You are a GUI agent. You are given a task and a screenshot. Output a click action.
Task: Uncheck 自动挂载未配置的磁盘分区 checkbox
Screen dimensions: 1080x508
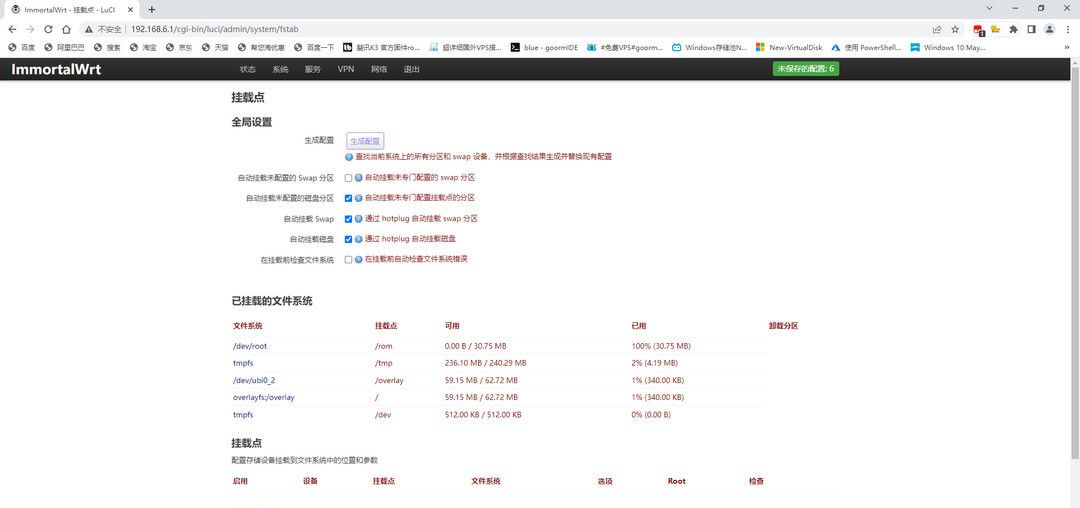(349, 198)
